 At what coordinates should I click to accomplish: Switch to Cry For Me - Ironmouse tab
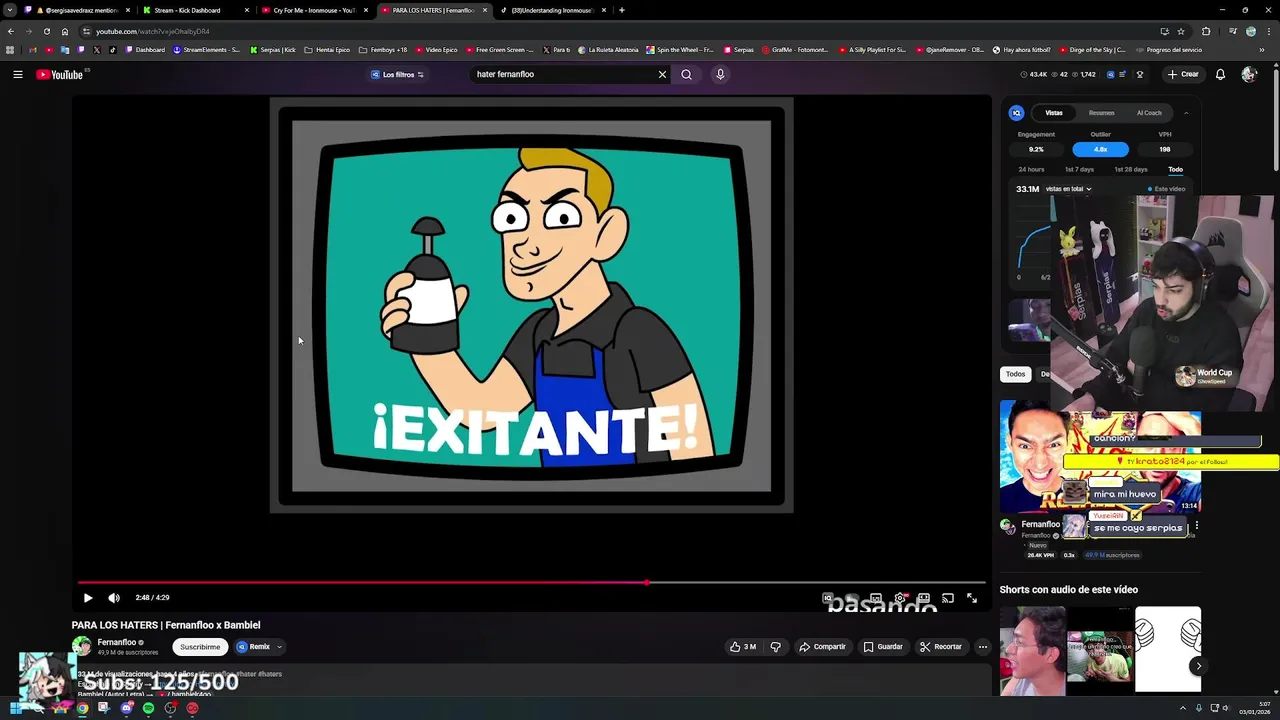coord(314,10)
